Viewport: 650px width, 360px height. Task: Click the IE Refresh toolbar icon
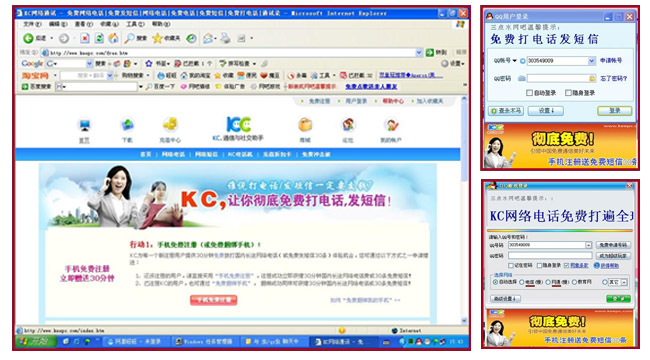(99, 38)
